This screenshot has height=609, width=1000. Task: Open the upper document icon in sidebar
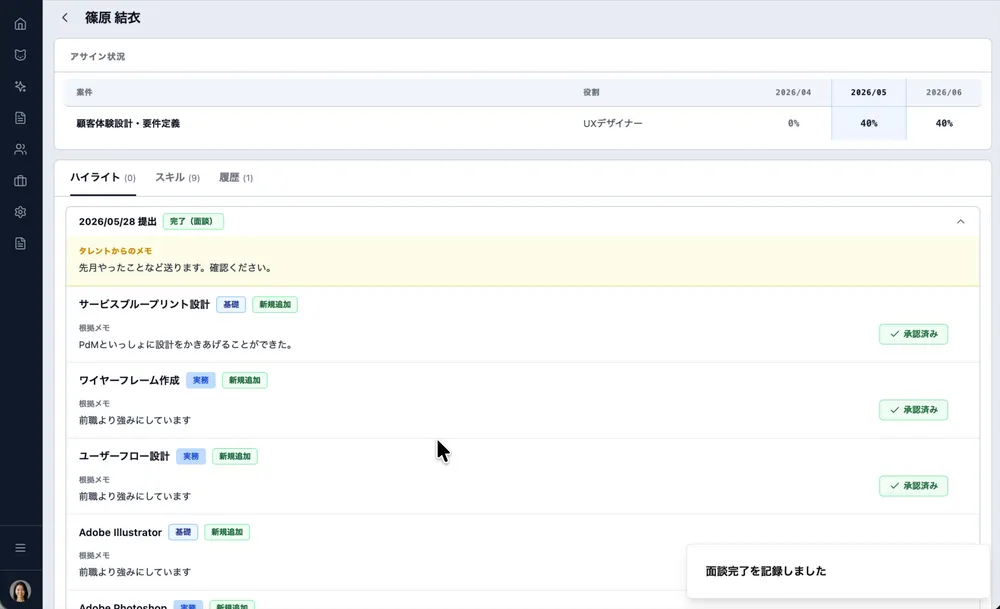click(x=20, y=117)
